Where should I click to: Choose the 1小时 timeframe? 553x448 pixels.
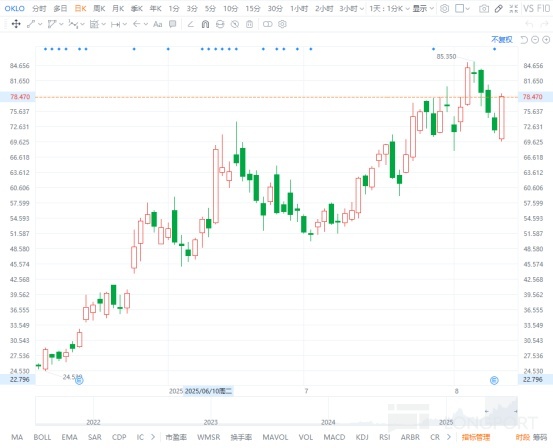(299, 8)
